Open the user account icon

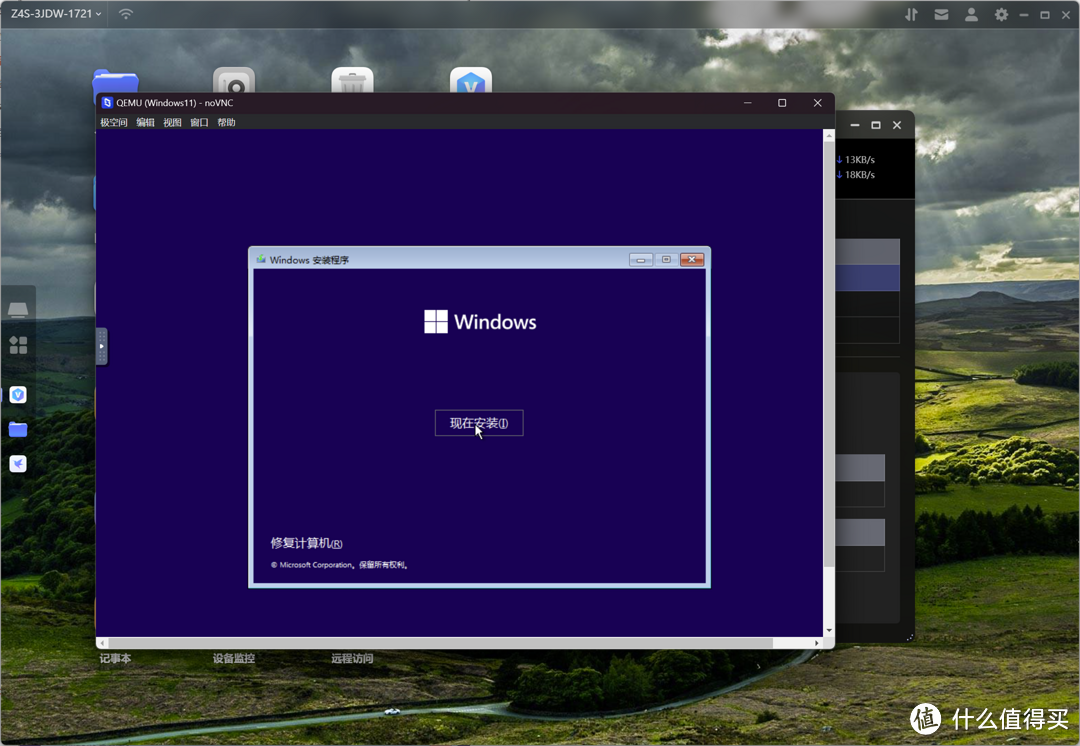pyautogui.click(x=971, y=14)
